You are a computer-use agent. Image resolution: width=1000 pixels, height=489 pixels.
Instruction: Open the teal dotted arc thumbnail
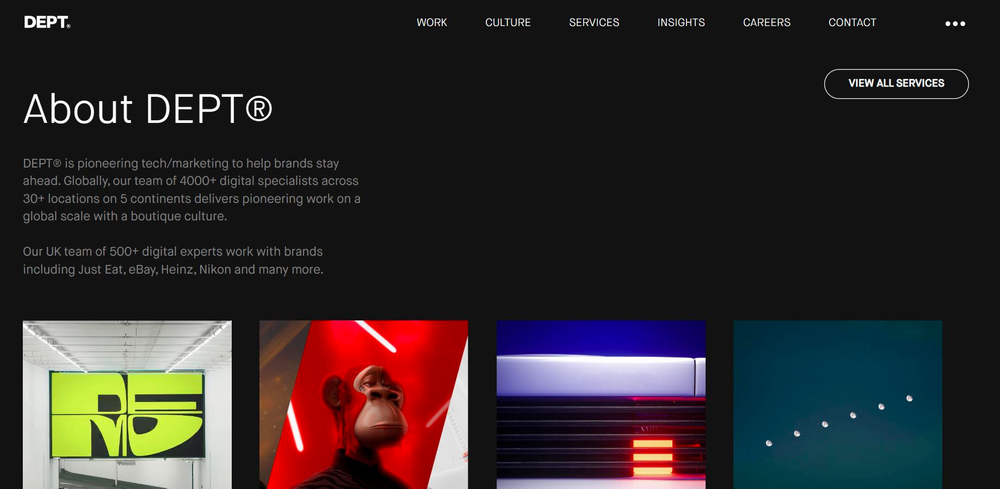coord(837,405)
